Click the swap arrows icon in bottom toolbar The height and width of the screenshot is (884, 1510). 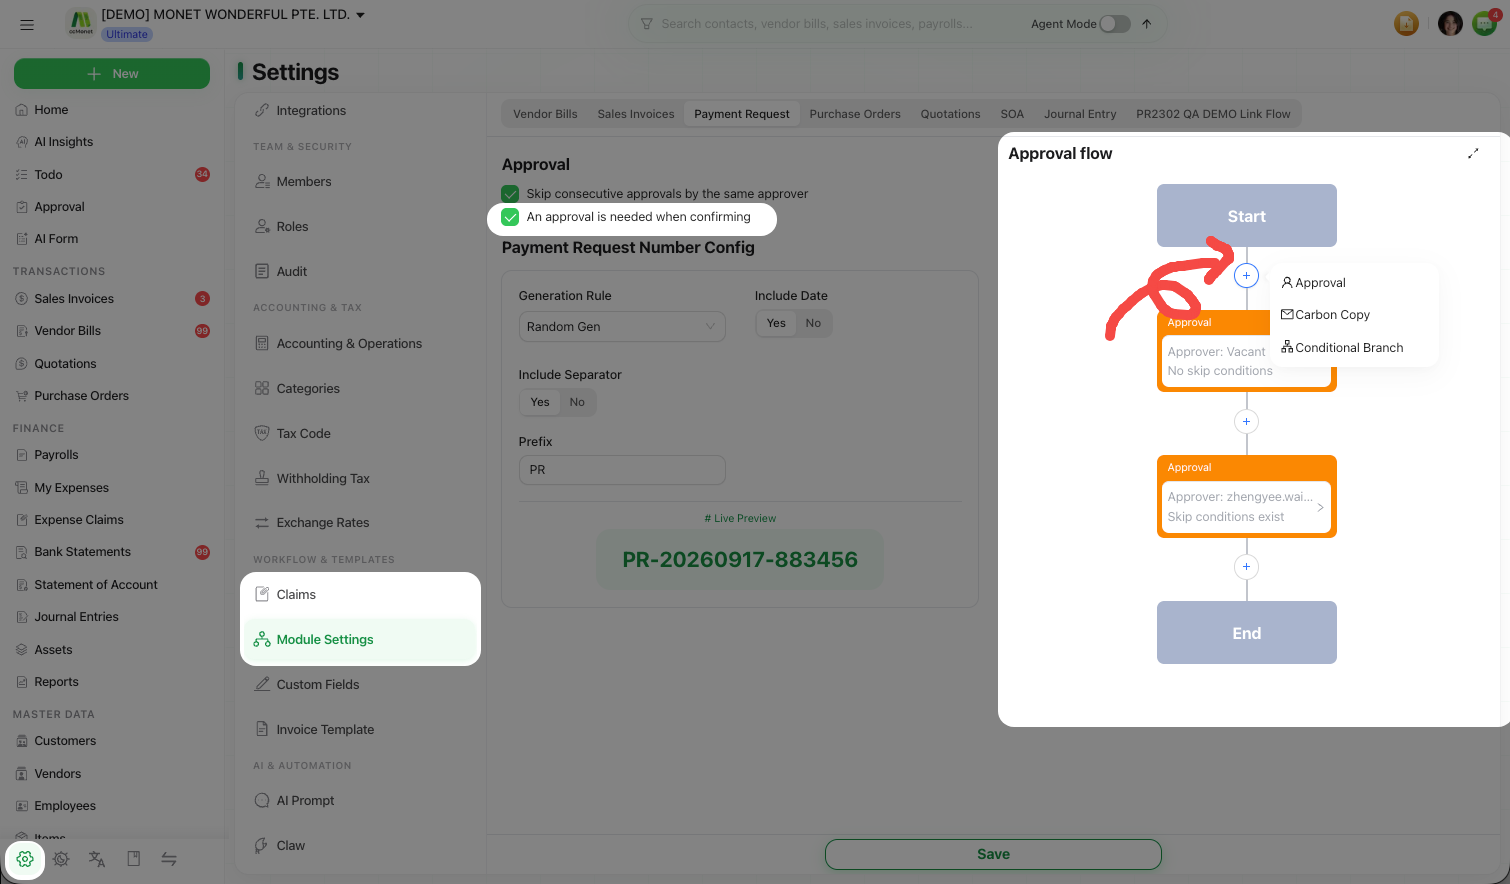(169, 859)
